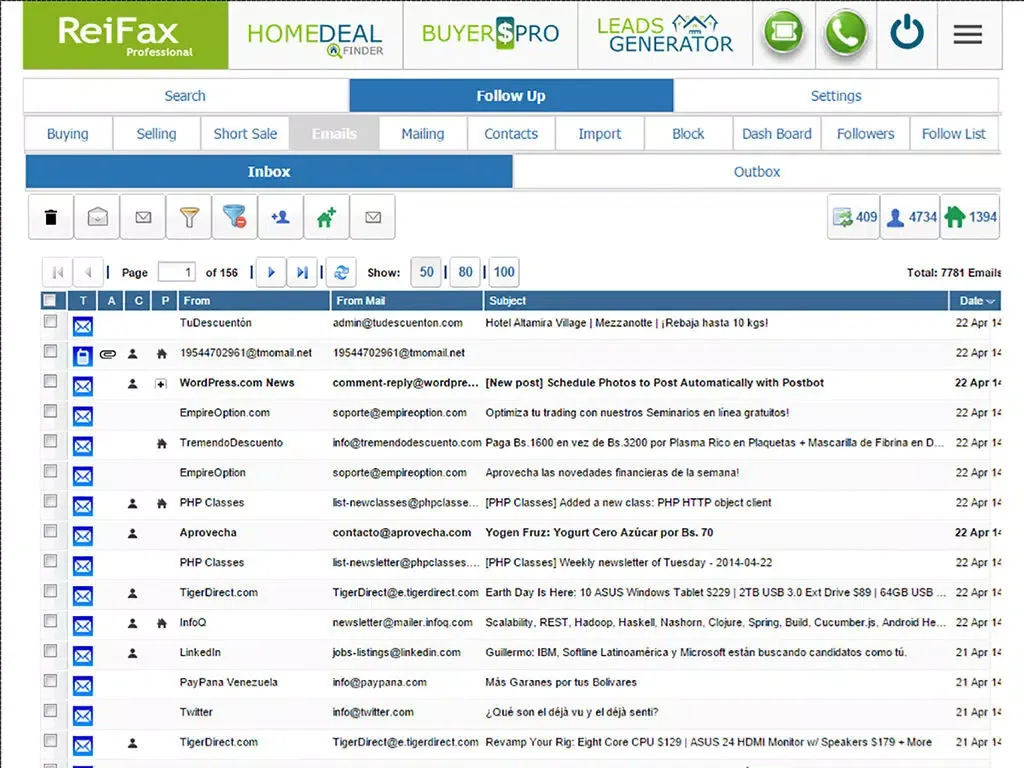Check the InfoQ email checkbox
The image size is (1024, 768).
point(50,621)
